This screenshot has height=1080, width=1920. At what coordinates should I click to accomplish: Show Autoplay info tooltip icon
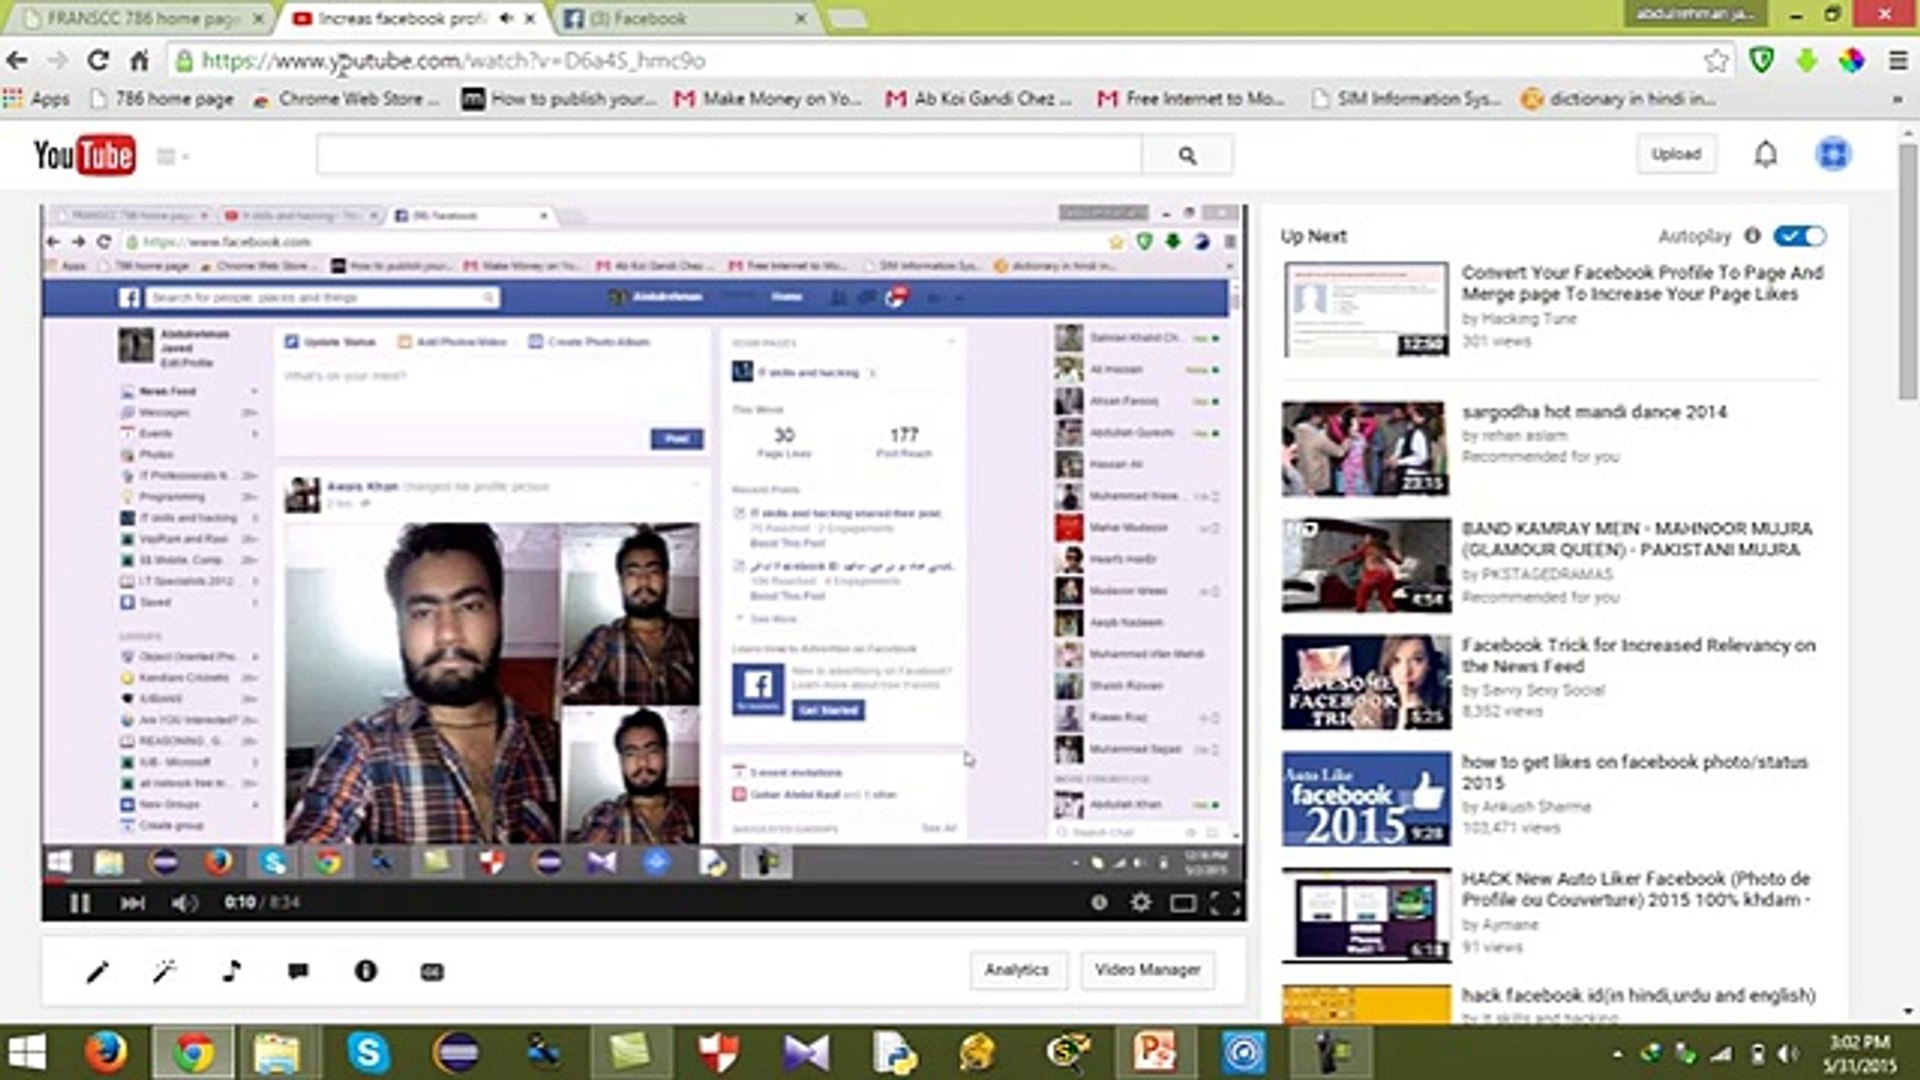pyautogui.click(x=1752, y=236)
